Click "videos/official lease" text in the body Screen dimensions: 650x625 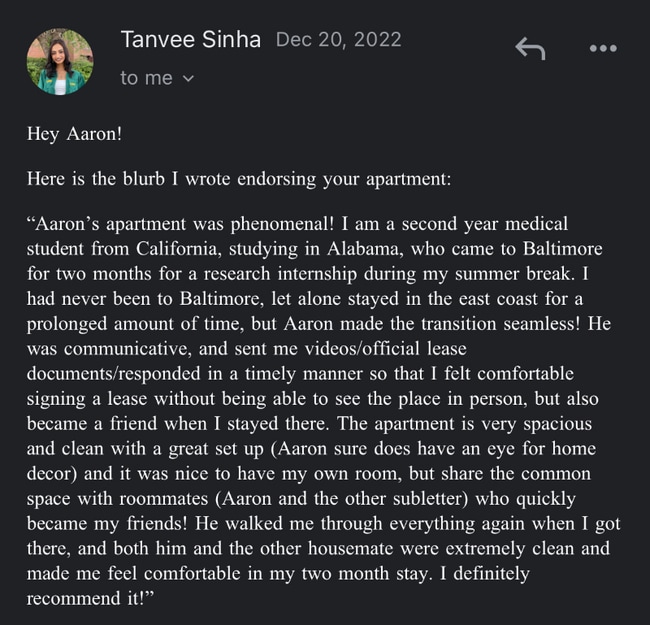386,349
